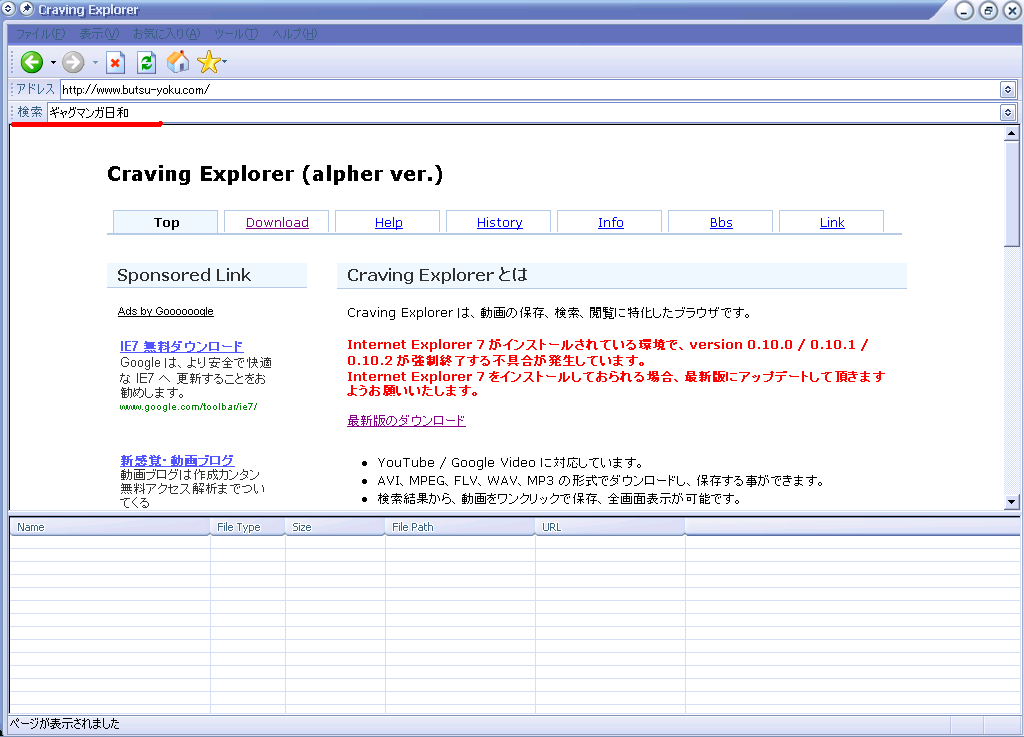The image size is (1024, 737).
Task: Sort by the Size column header
Action: [x=335, y=527]
